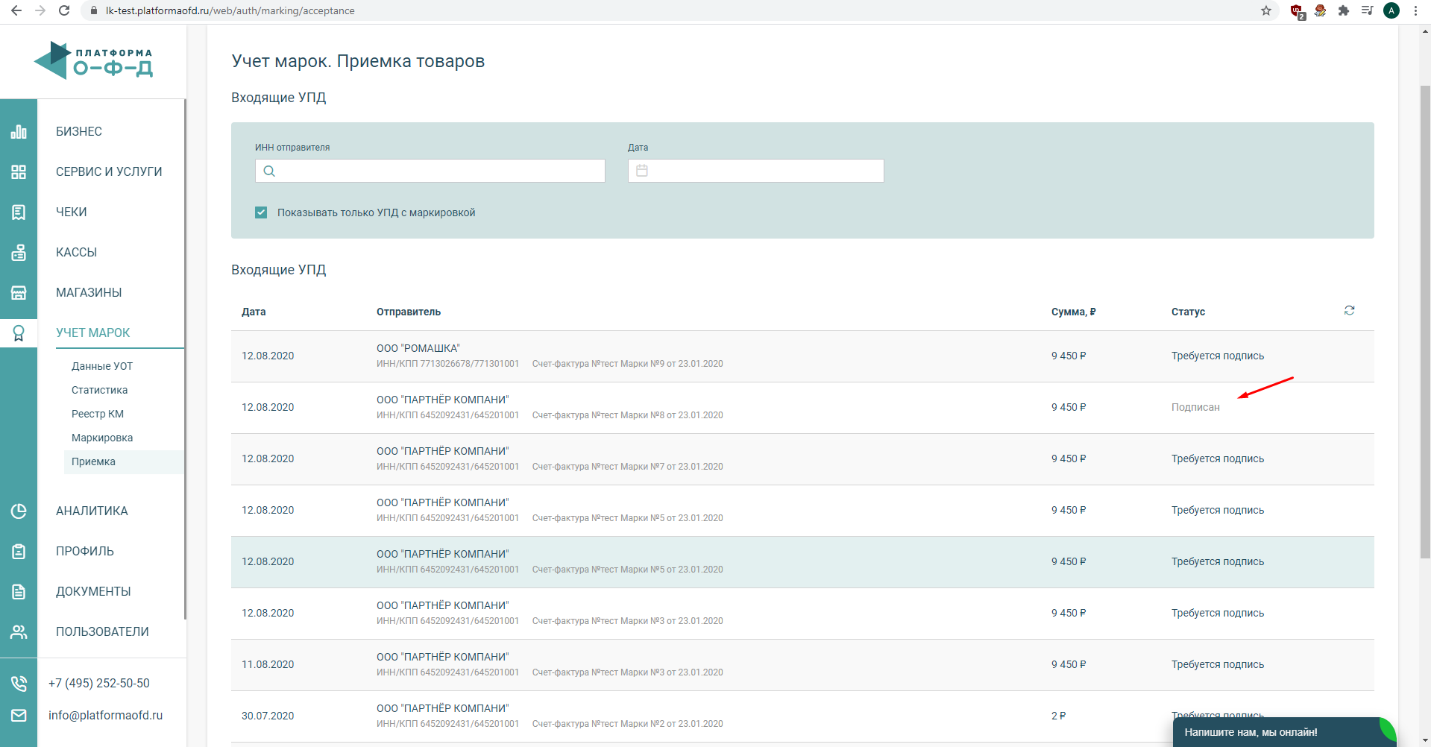The image size is (1431, 747).
Task: Click Требуется подпись for invoice №7
Action: [1218, 459]
